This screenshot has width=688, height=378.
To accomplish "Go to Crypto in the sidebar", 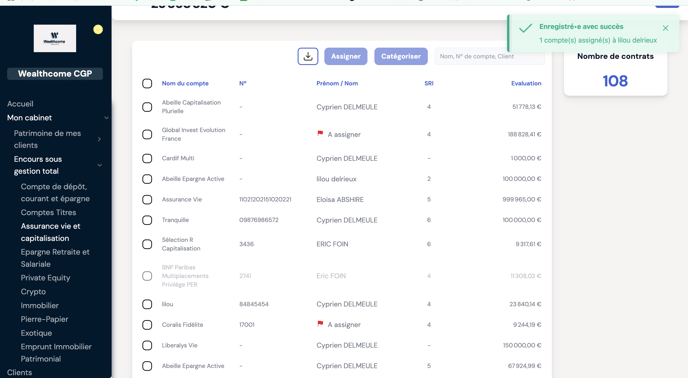I will point(33,292).
